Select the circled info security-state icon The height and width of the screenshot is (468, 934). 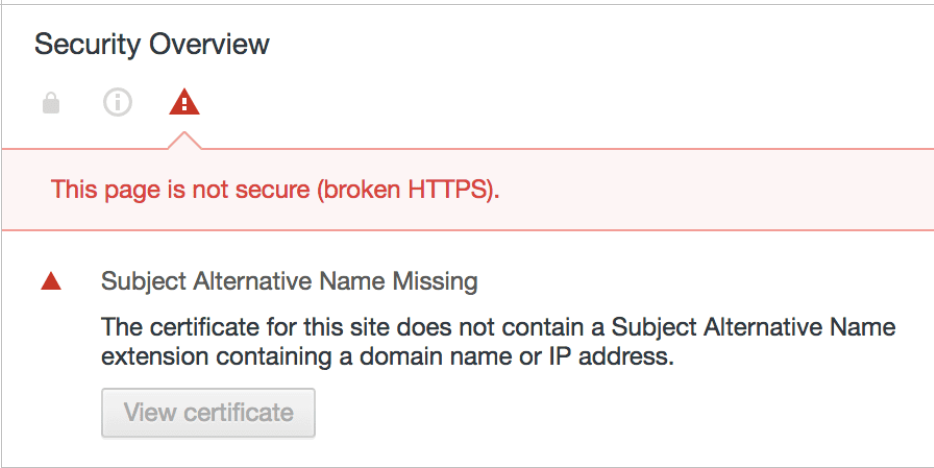117,103
